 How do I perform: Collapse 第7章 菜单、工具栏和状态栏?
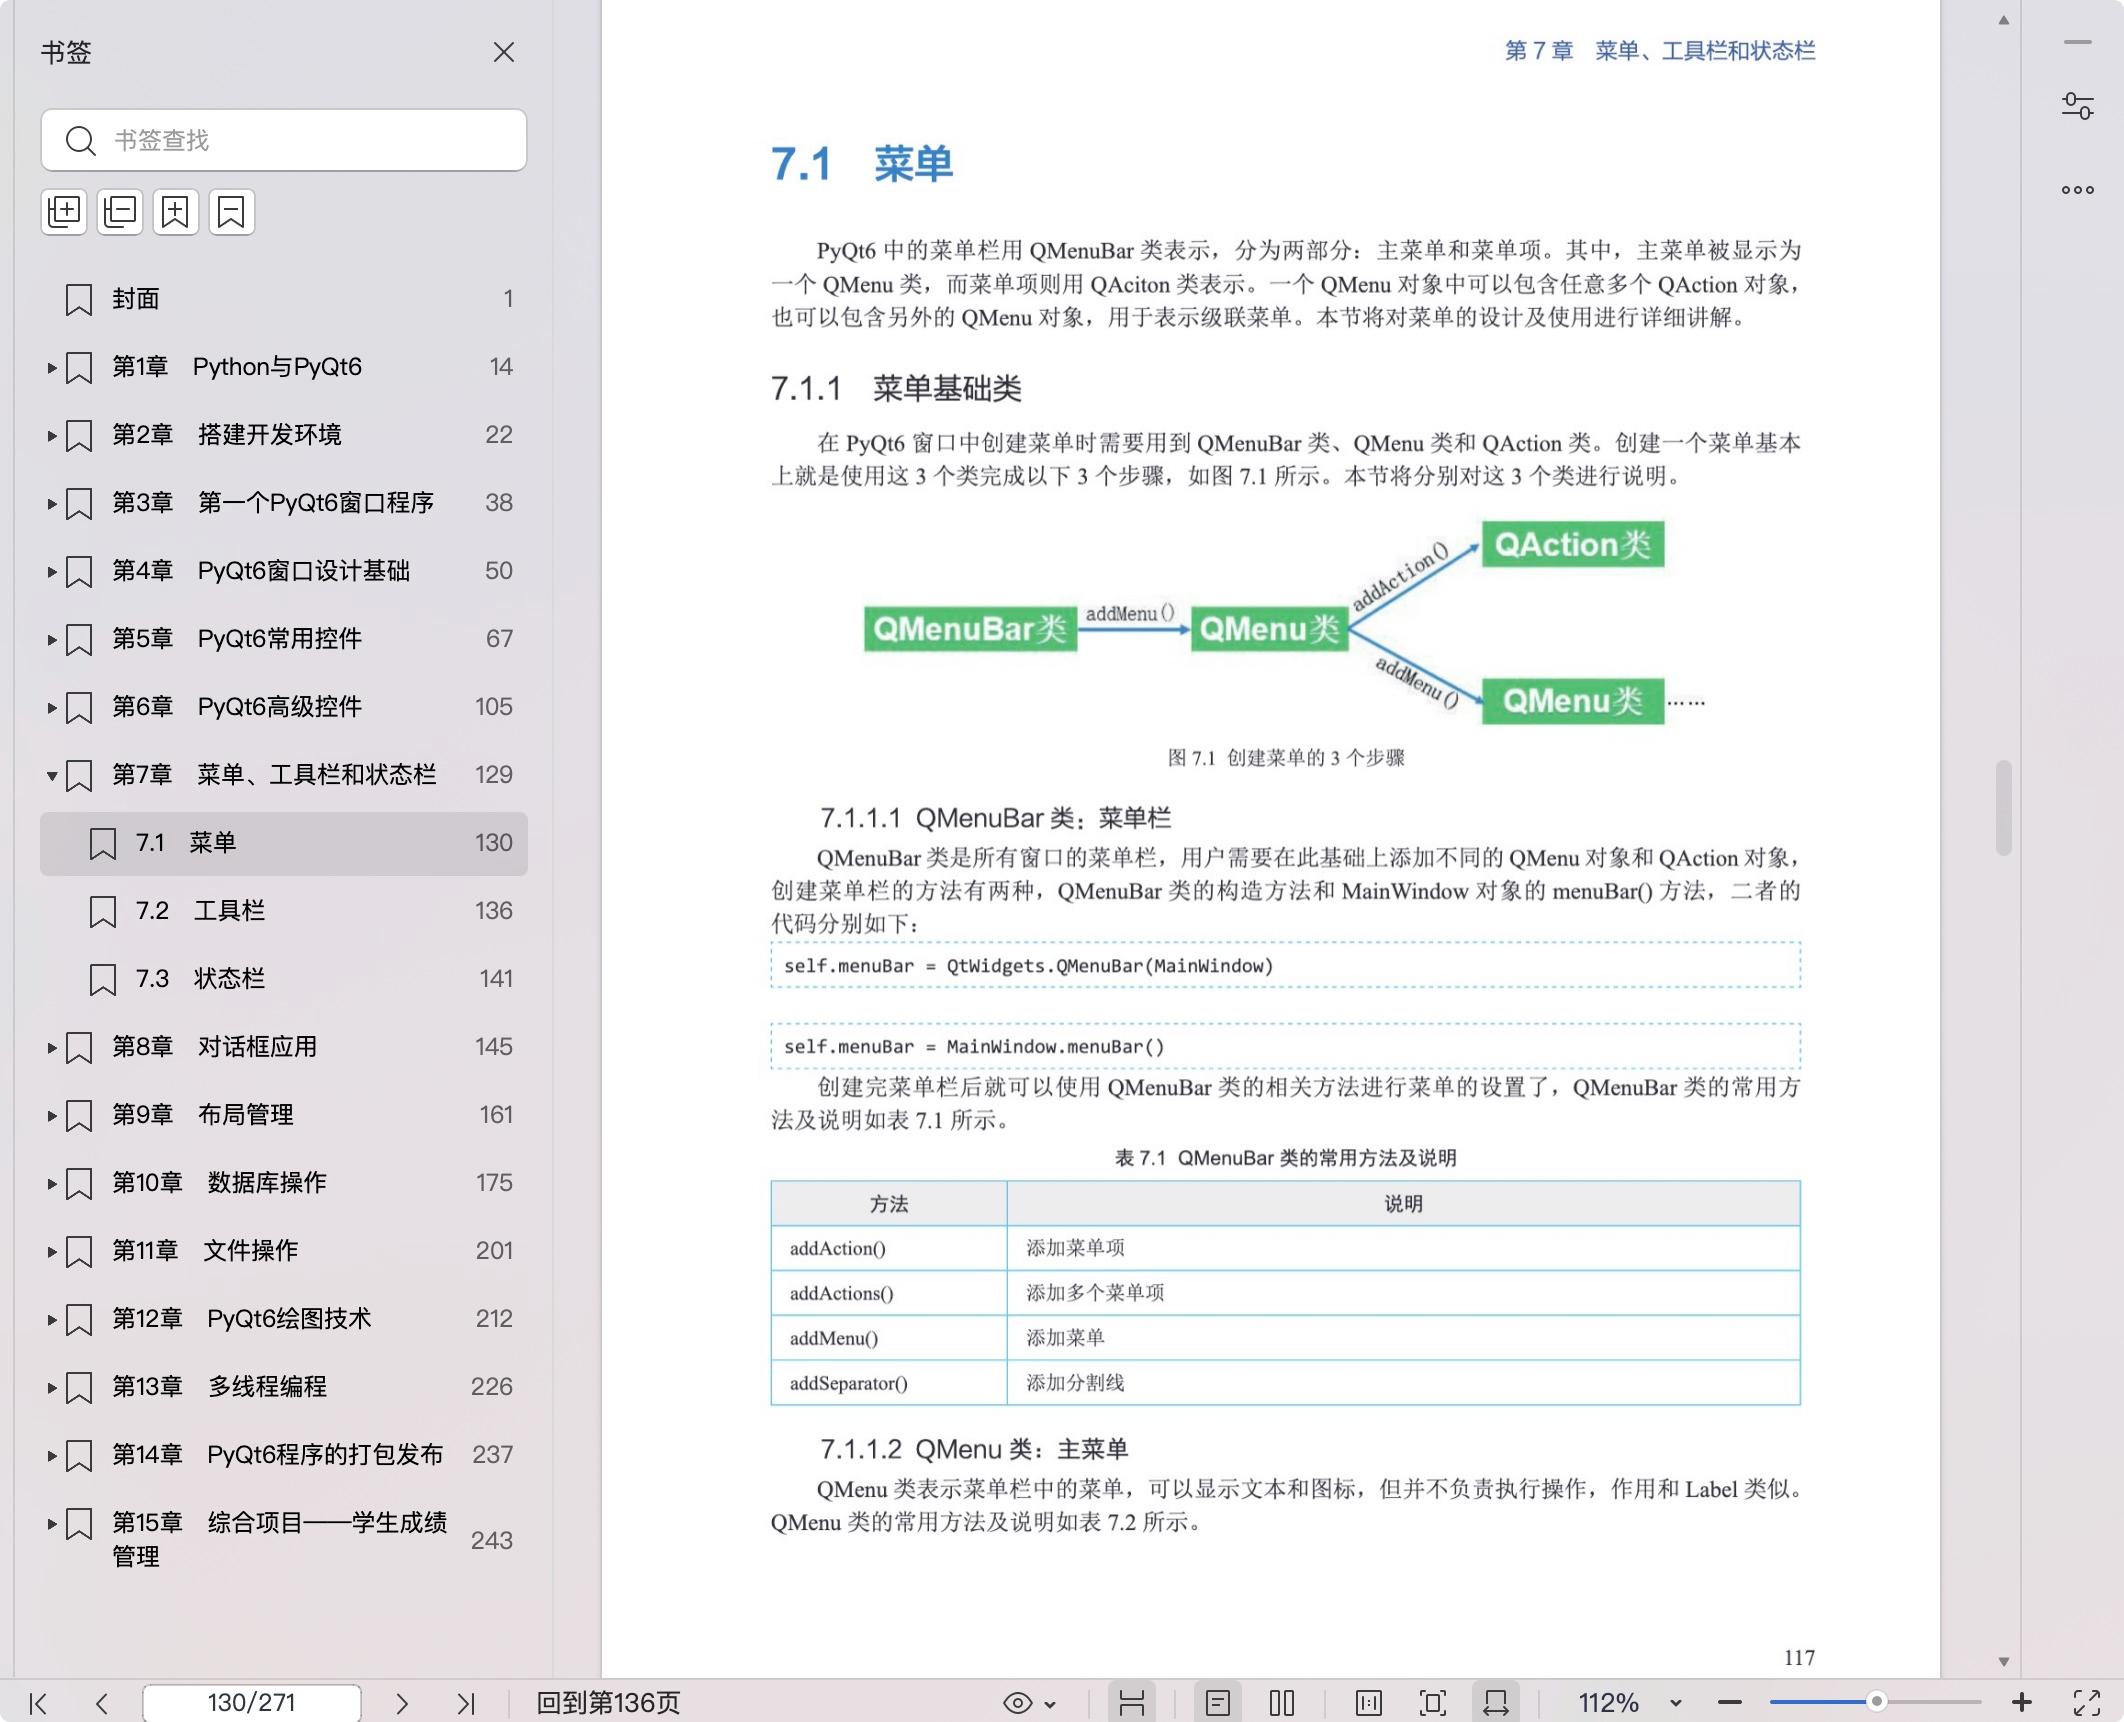[x=51, y=776]
